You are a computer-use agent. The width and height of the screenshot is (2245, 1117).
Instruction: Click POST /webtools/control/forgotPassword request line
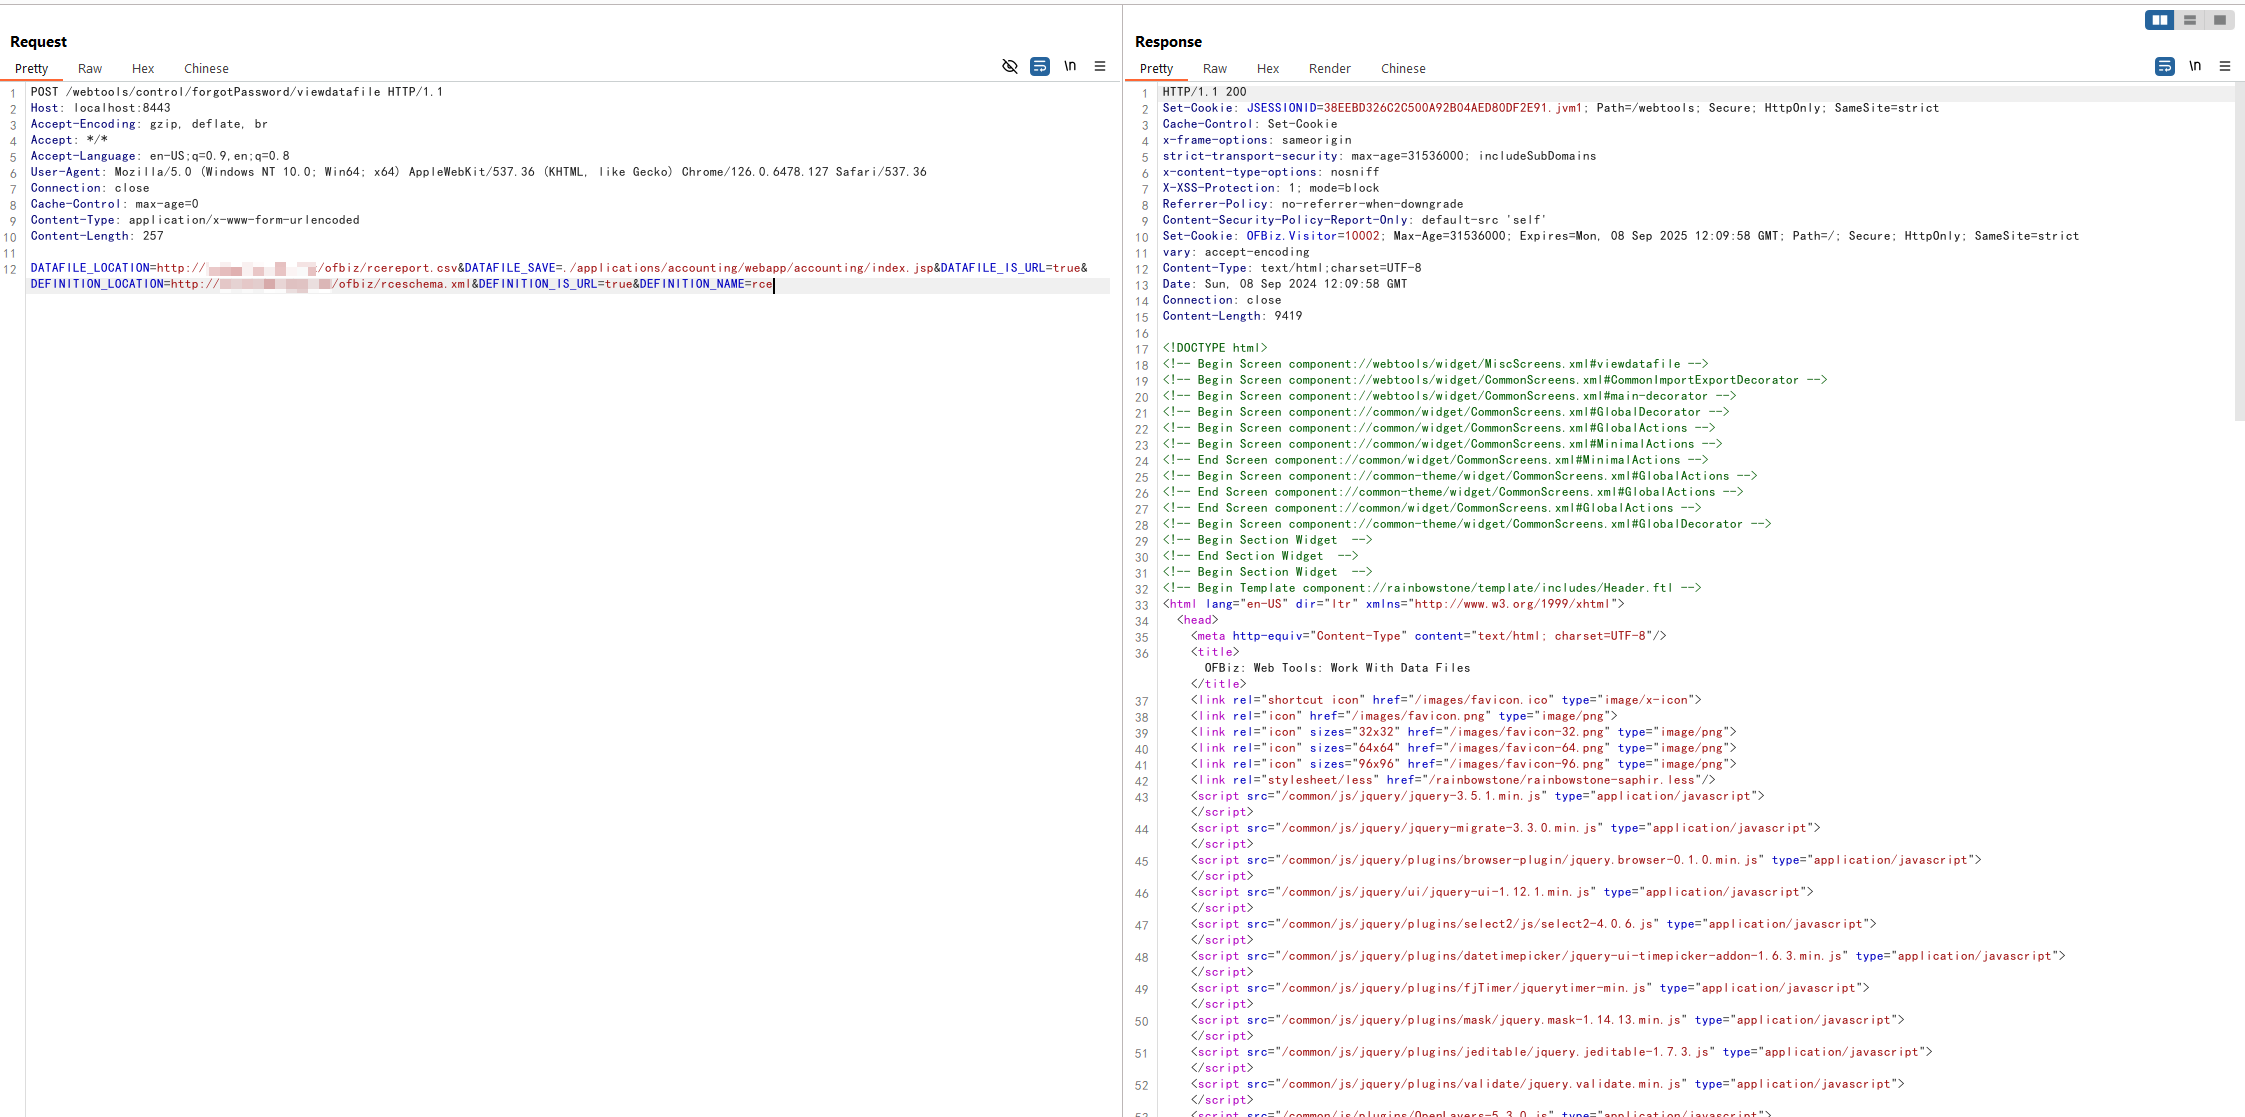[237, 92]
